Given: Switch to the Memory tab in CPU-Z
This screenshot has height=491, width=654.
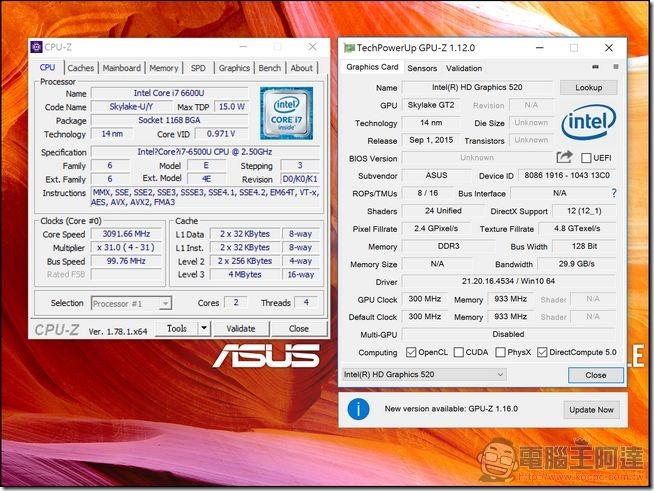Looking at the screenshot, I should [164, 68].
